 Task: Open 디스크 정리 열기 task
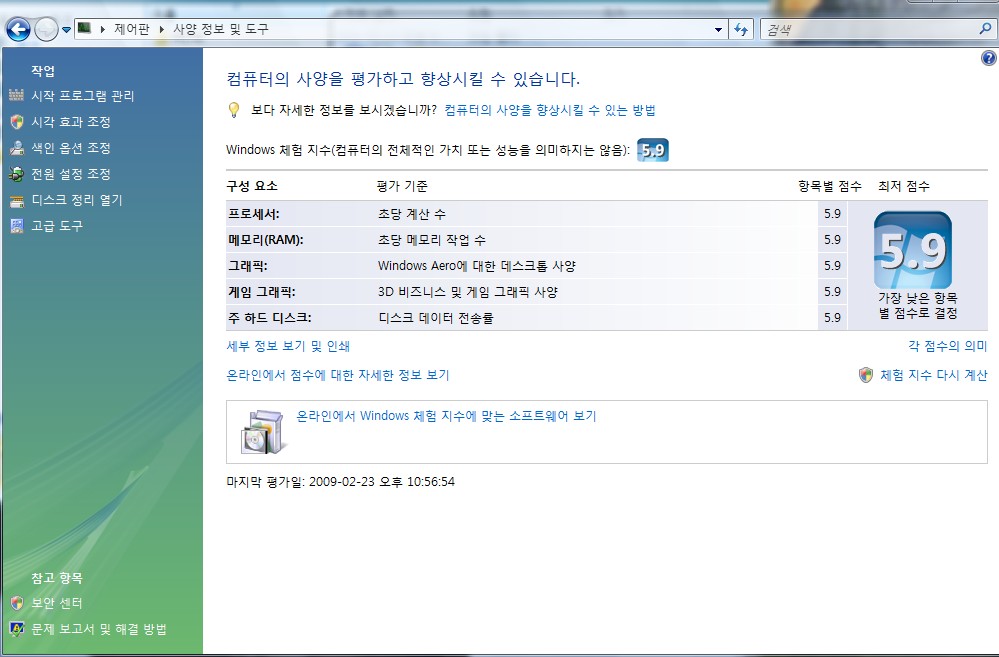tap(77, 200)
